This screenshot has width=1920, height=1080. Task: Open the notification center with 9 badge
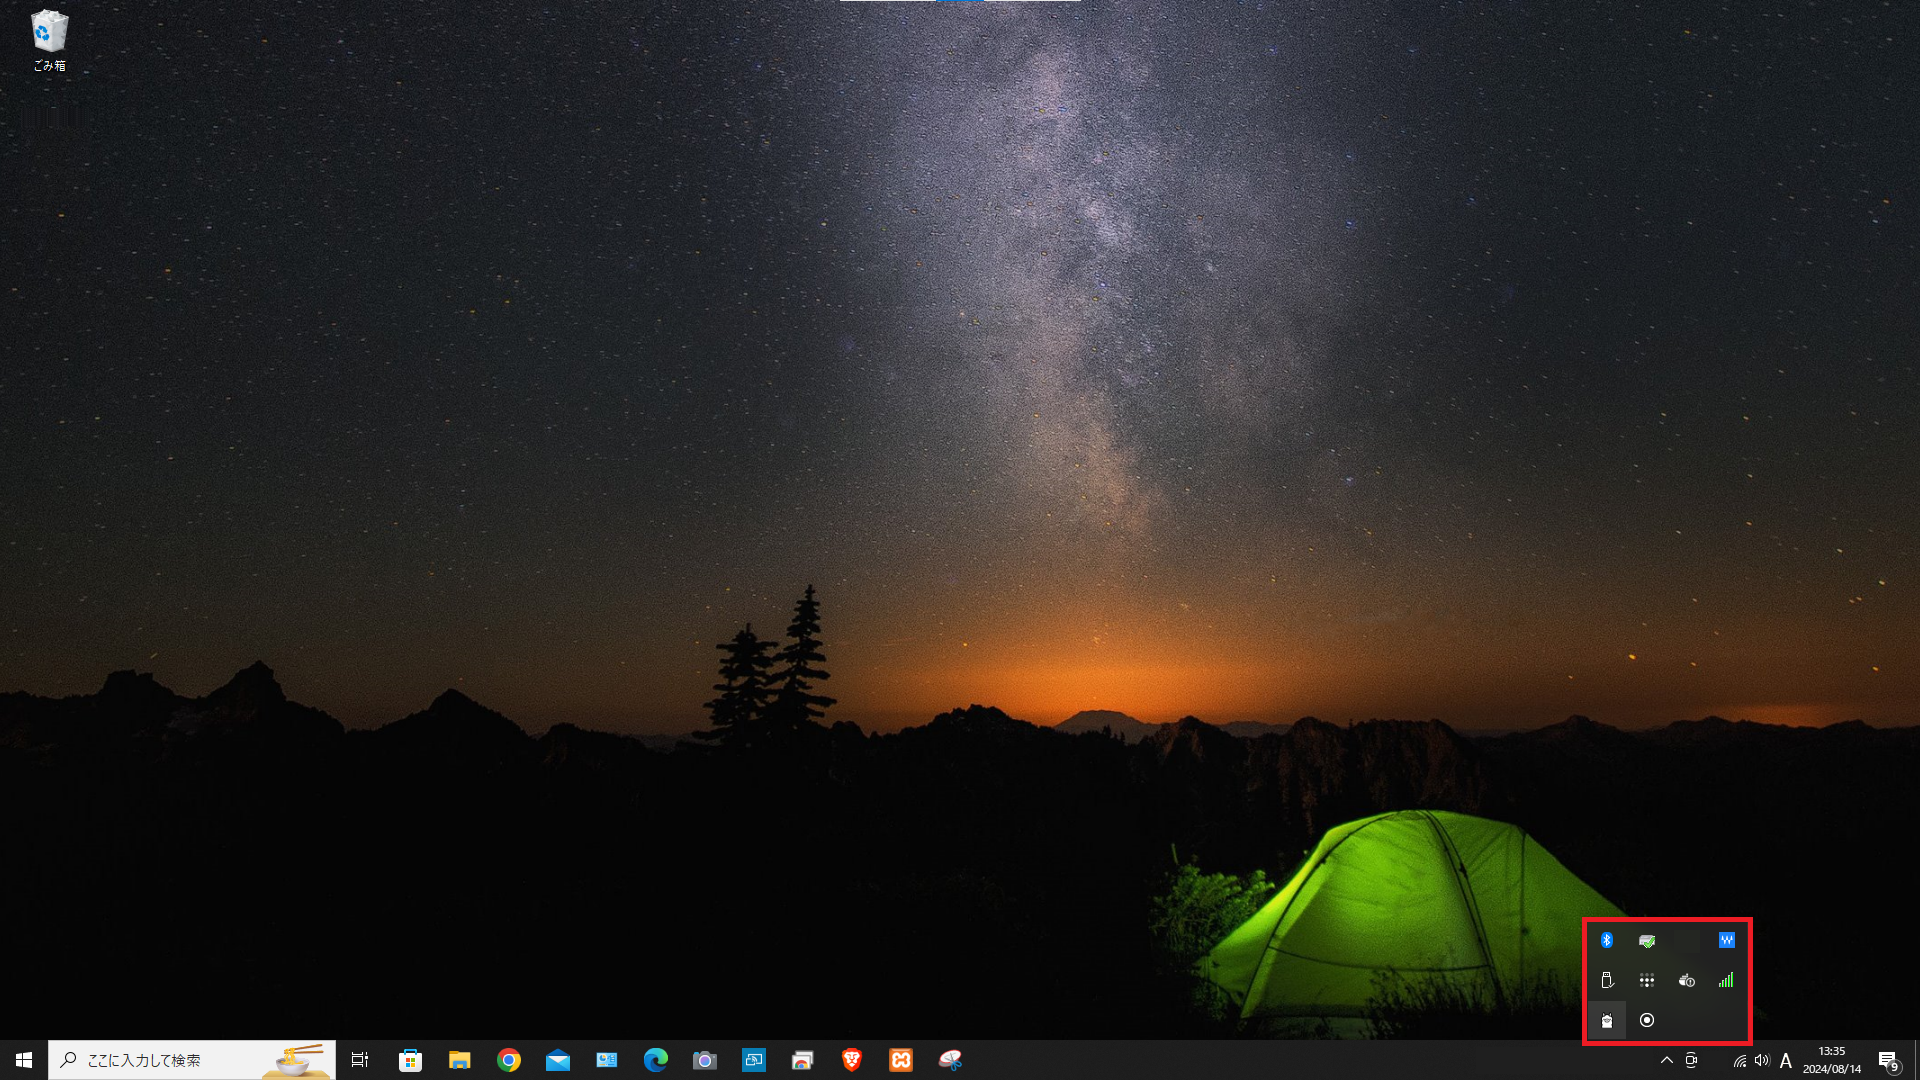point(1889,1060)
